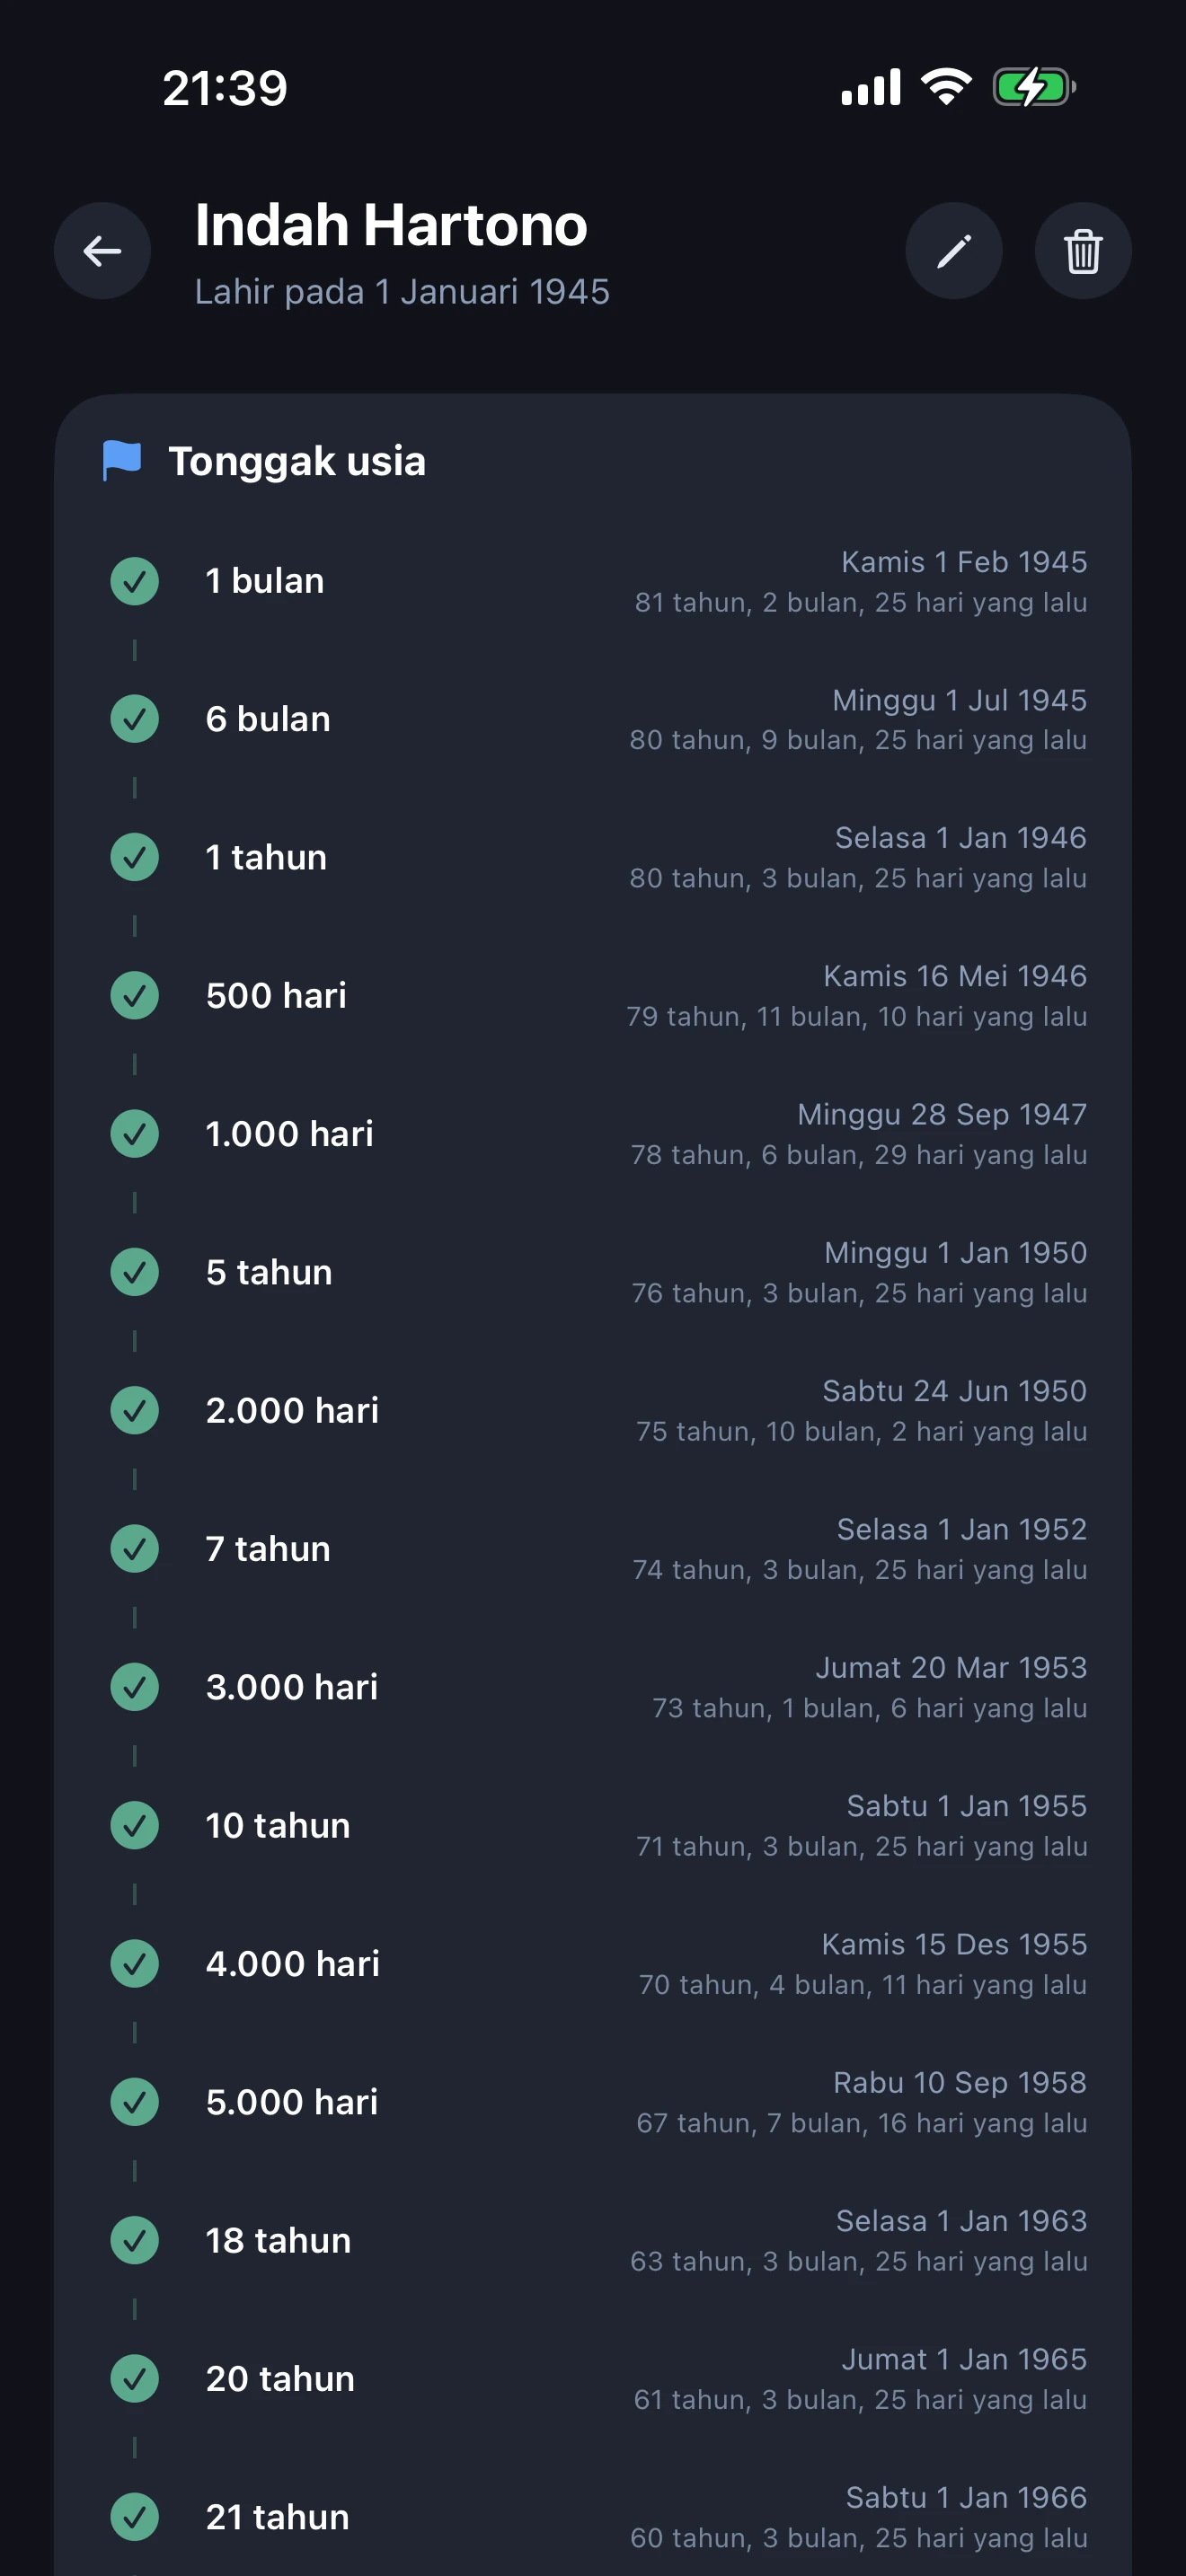Tap the date Rabu 10 Sep 1958
The width and height of the screenshot is (1186, 2576).
(x=959, y=2082)
